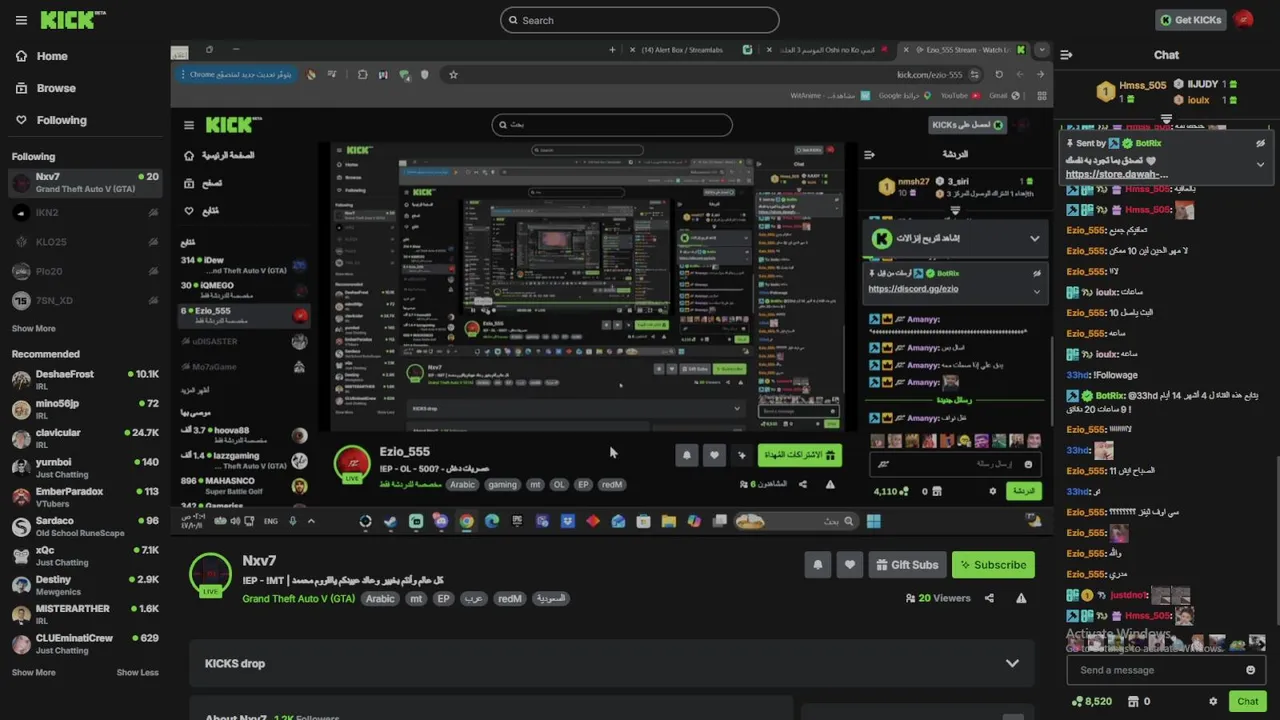Click the Get KICKs button
Screen dimensions: 1280x720
[x=1190, y=20]
